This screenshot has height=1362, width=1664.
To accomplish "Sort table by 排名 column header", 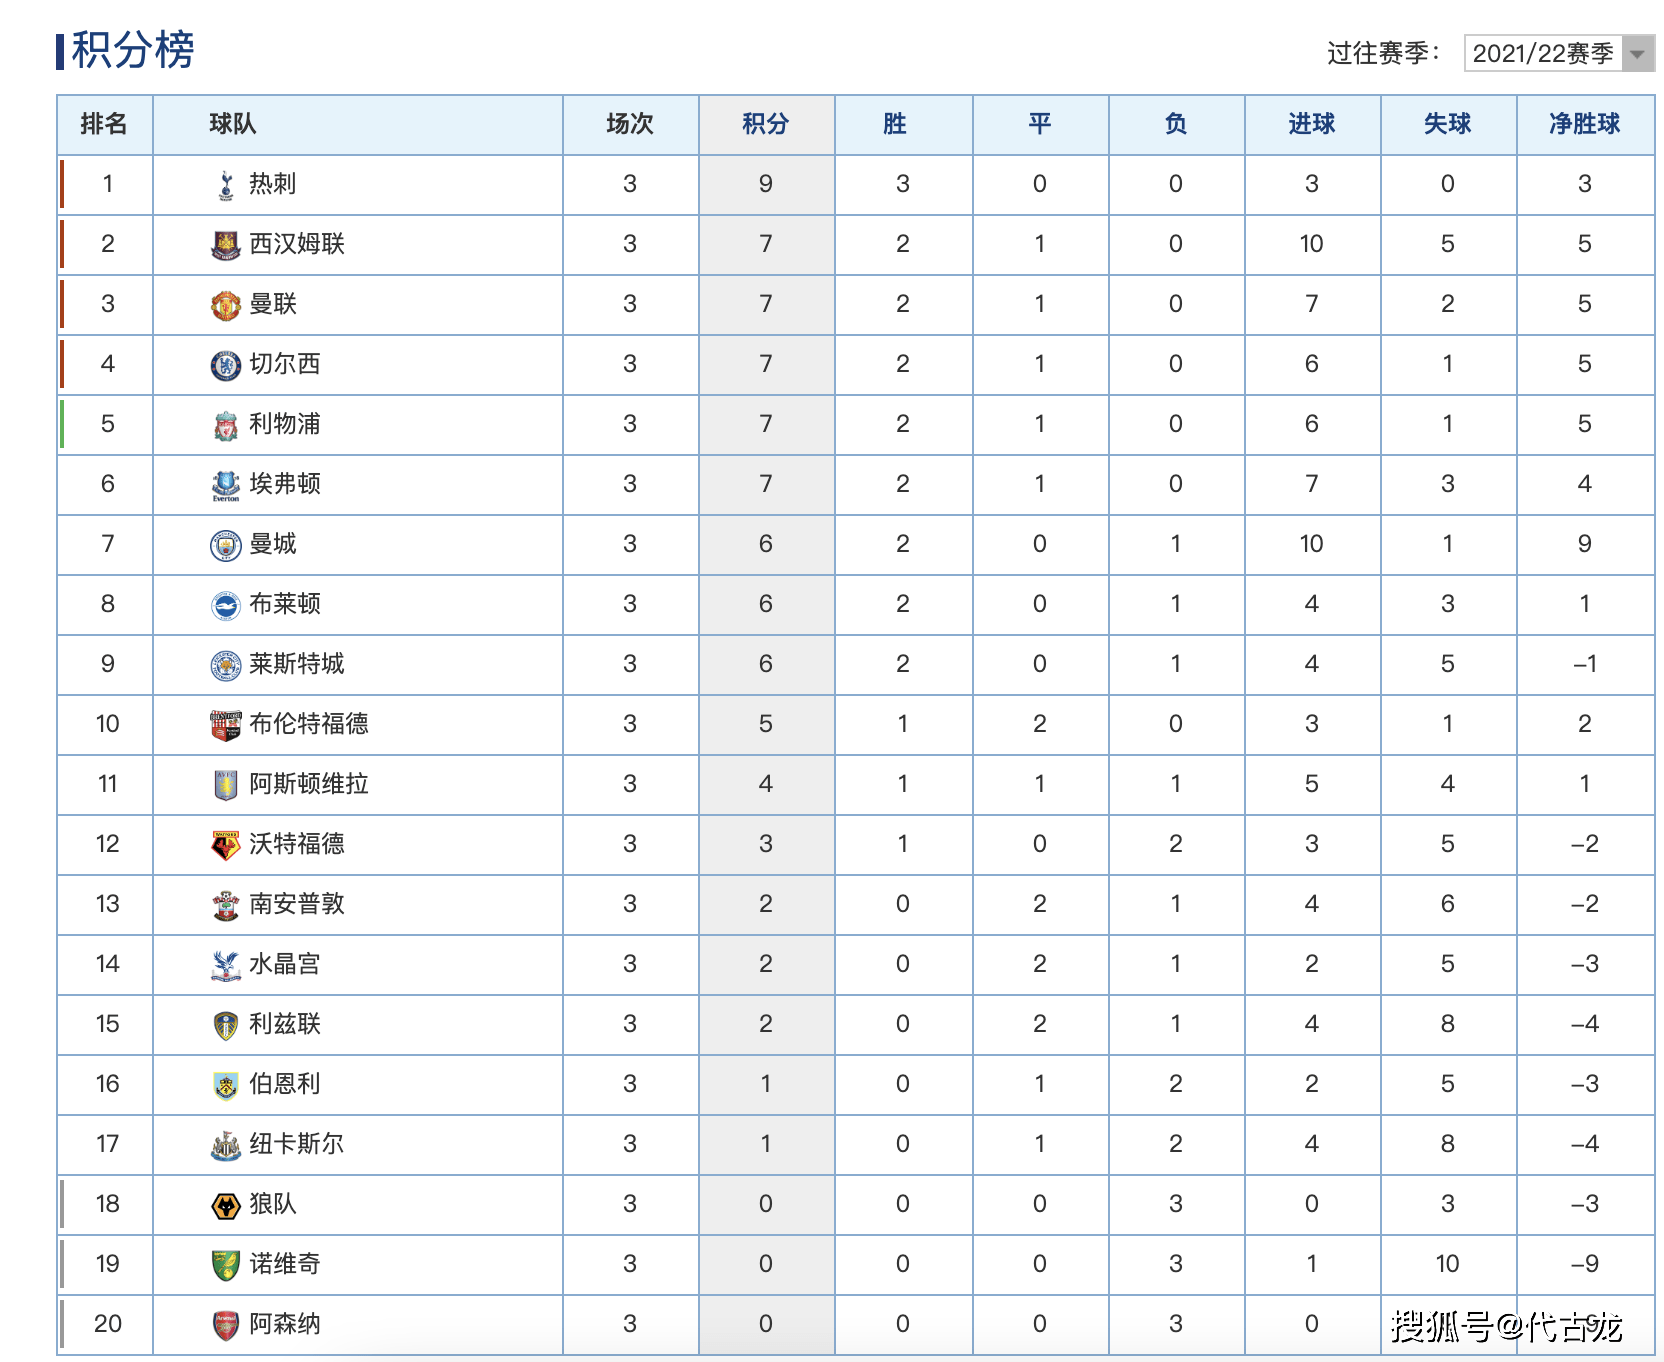I will (x=105, y=124).
